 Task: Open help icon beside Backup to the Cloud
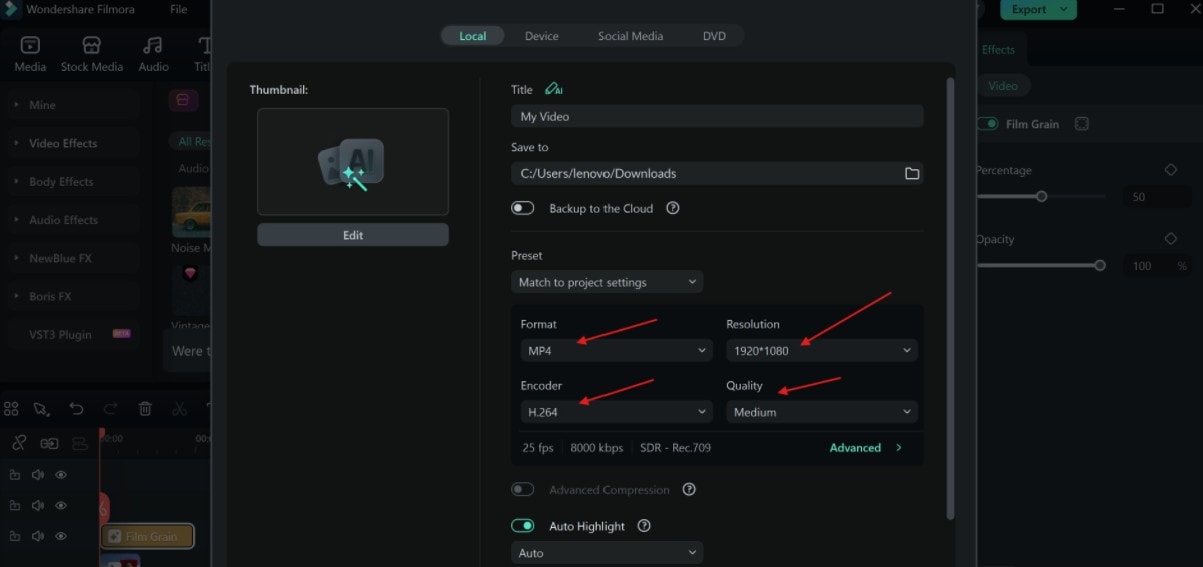click(x=673, y=208)
